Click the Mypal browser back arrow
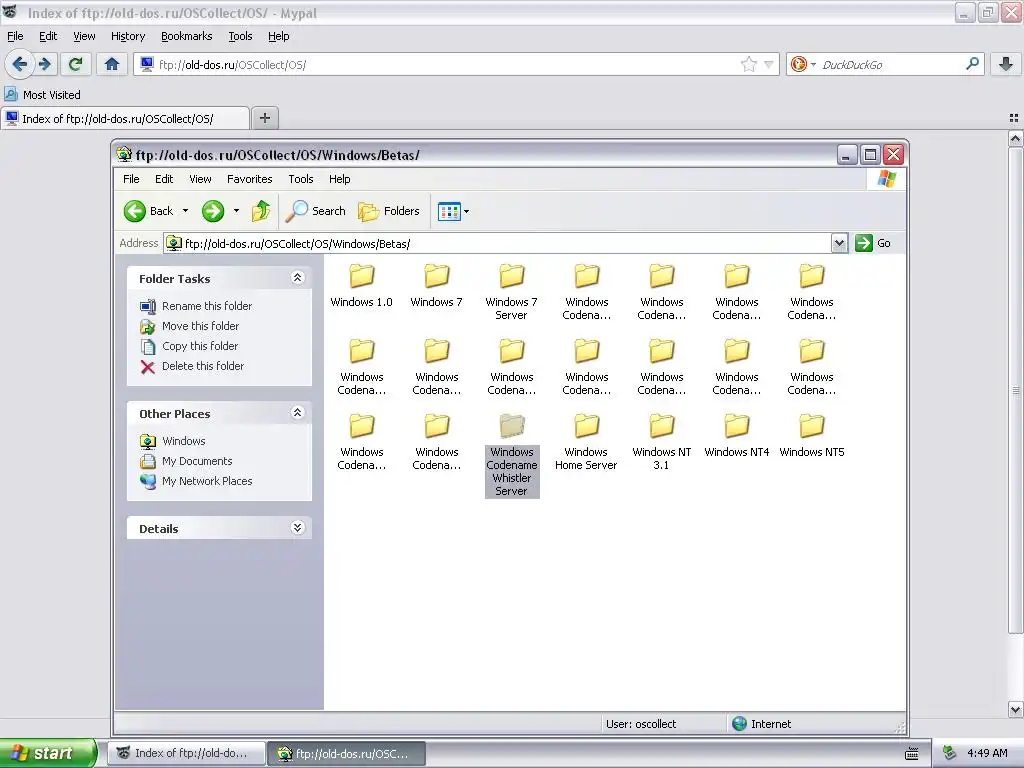The height and width of the screenshot is (768, 1024). pos(20,64)
